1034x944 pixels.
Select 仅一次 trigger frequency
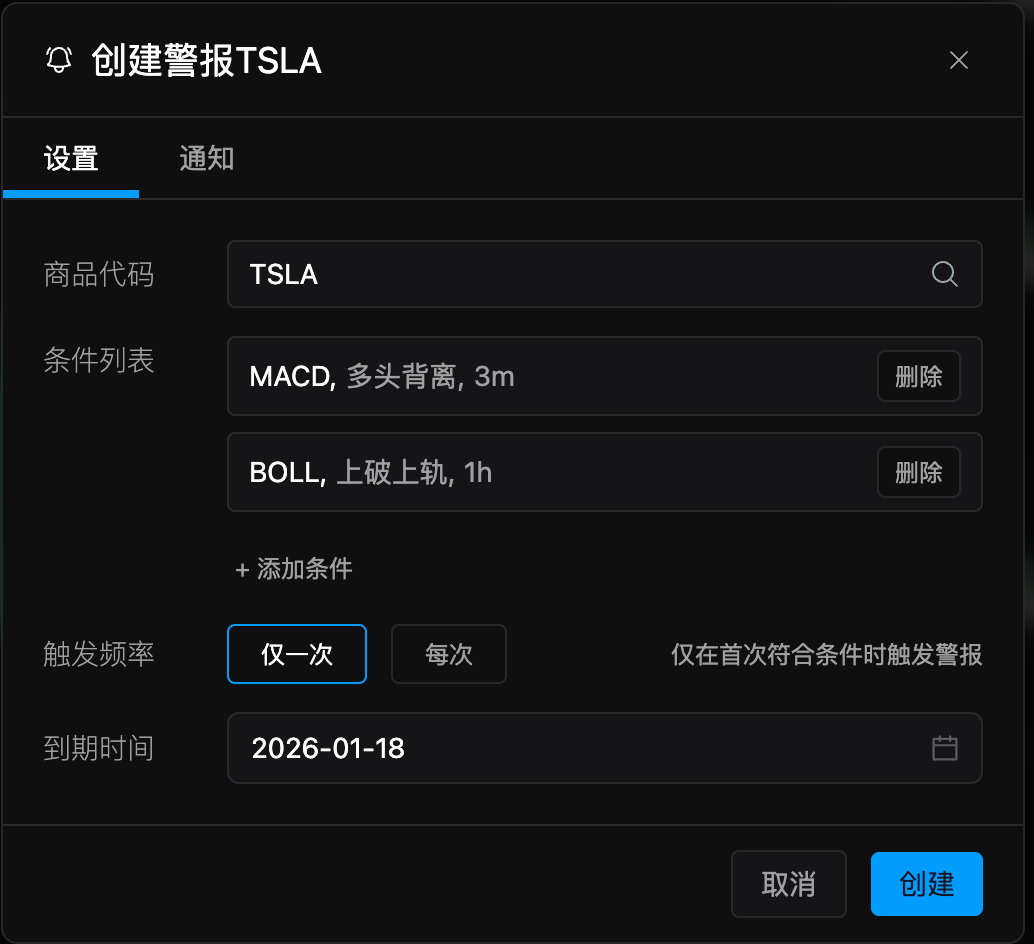pyautogui.click(x=296, y=653)
